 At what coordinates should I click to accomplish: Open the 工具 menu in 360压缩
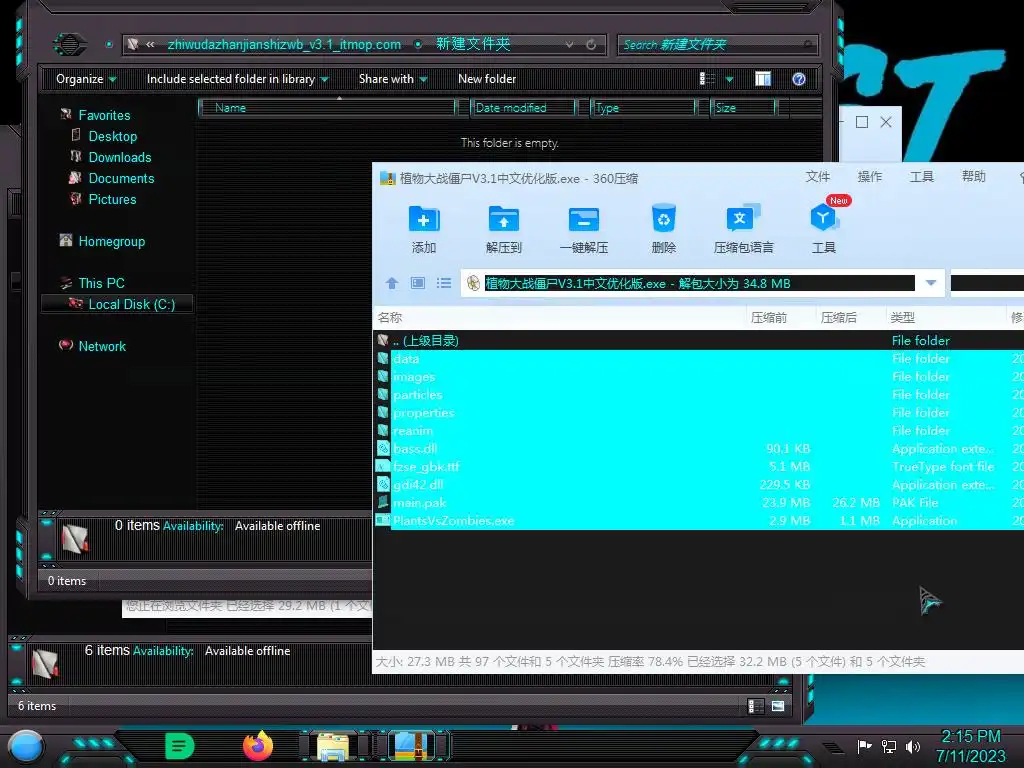[921, 176]
